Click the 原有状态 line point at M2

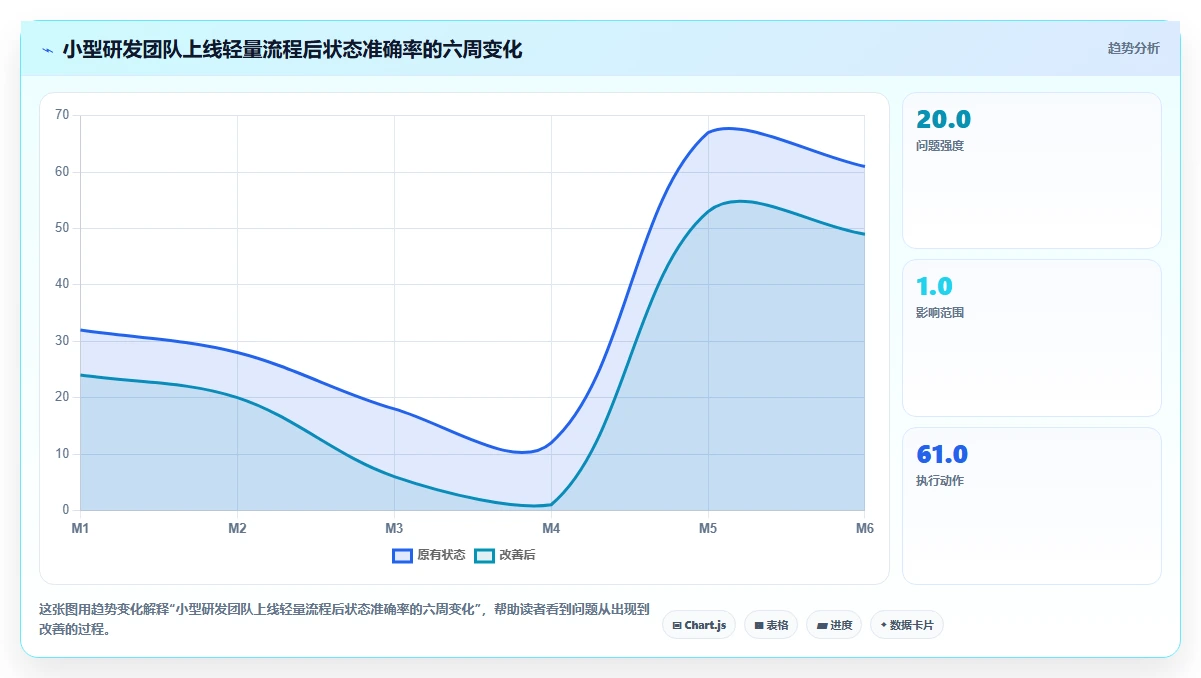237,352
